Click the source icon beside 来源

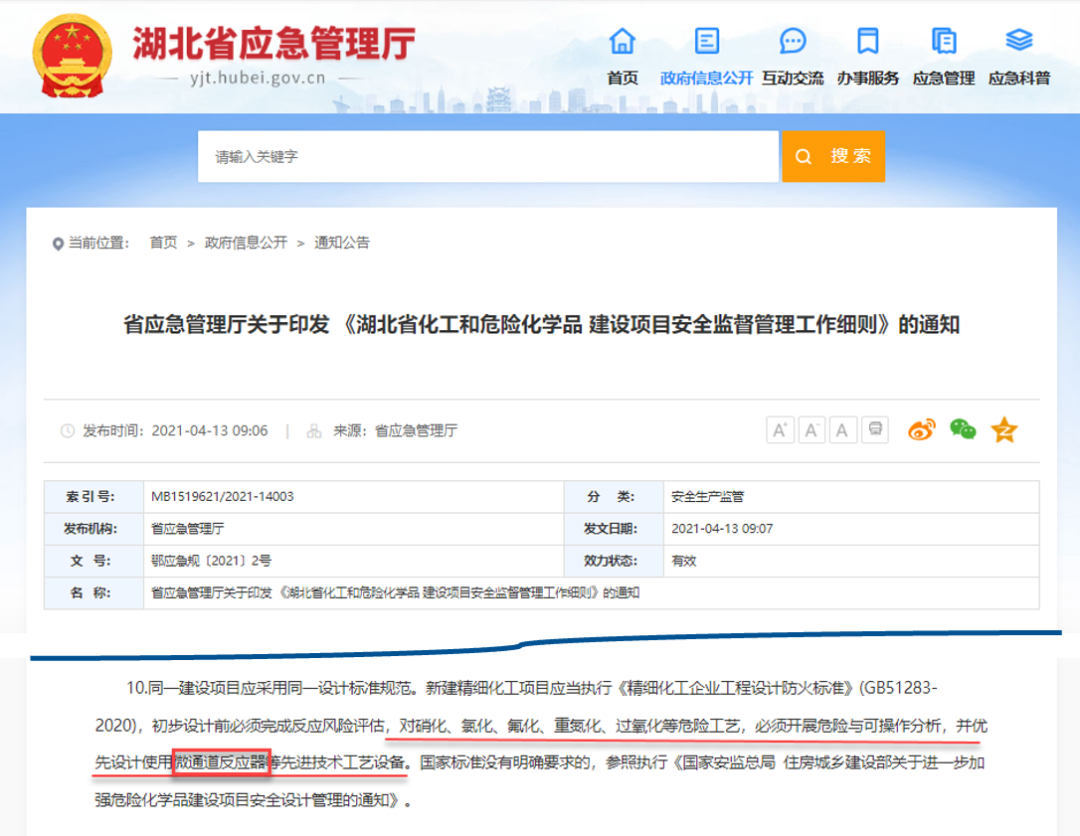click(314, 431)
